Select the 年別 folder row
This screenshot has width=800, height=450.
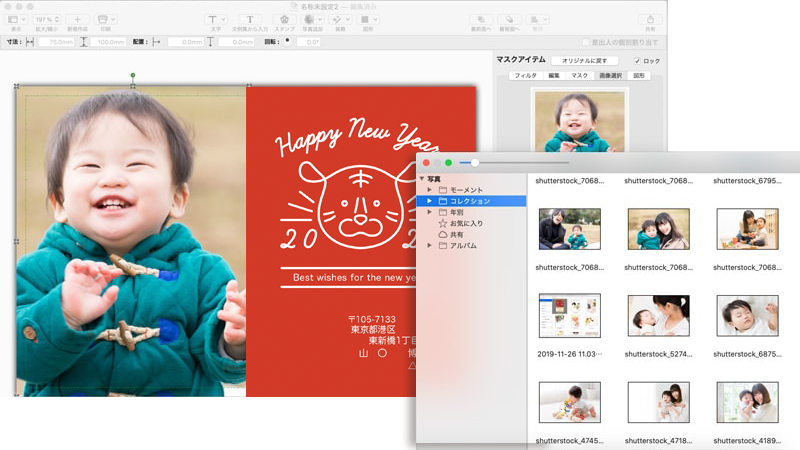472,212
